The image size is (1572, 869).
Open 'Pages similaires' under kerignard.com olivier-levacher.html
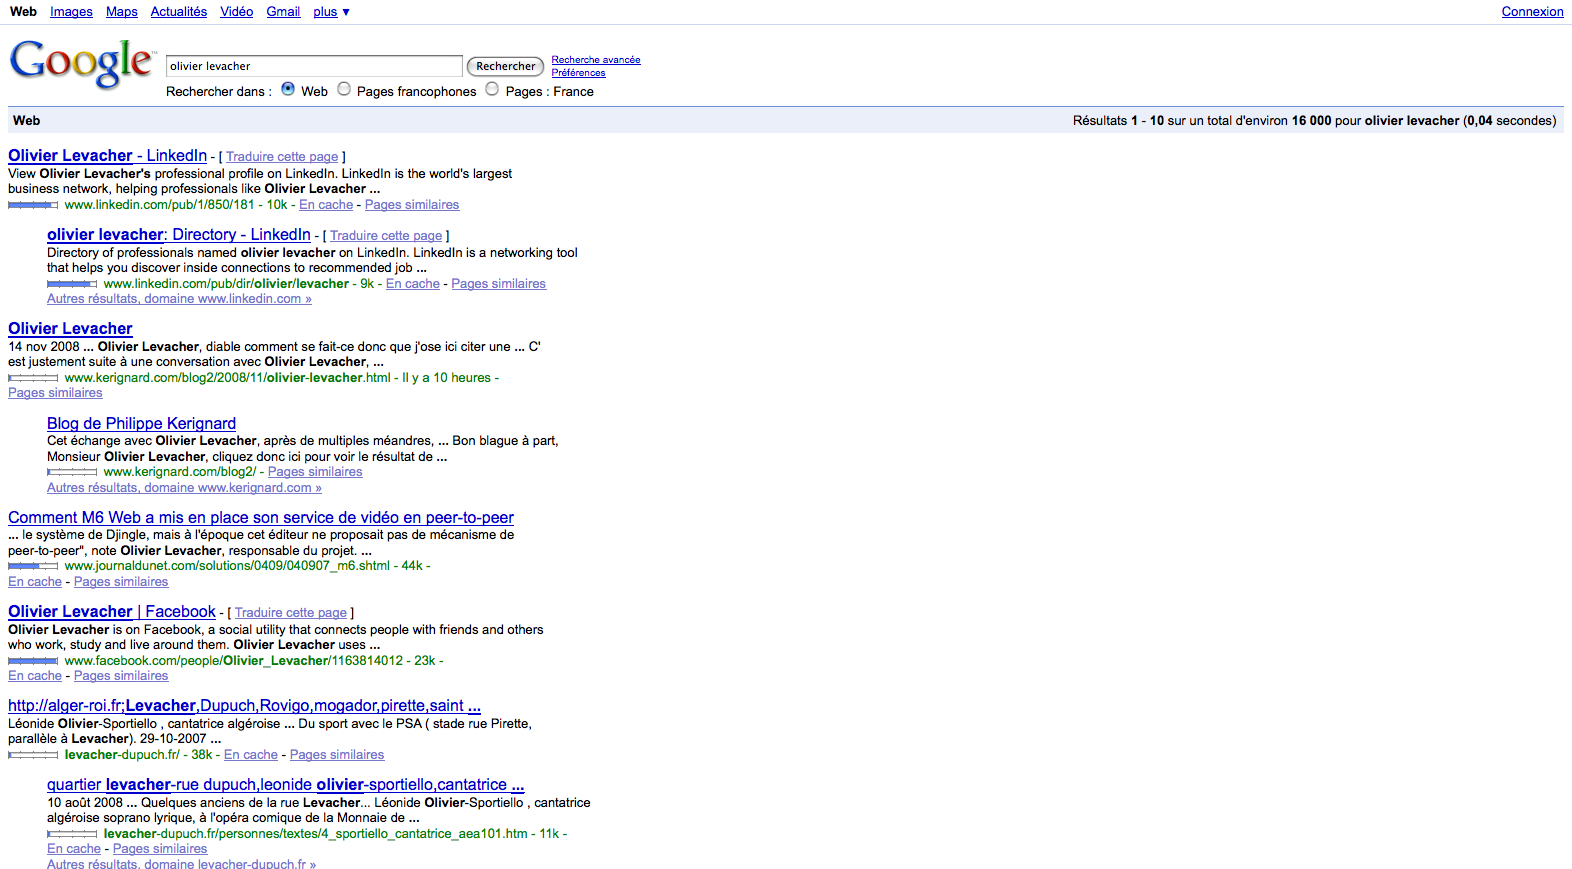55,393
